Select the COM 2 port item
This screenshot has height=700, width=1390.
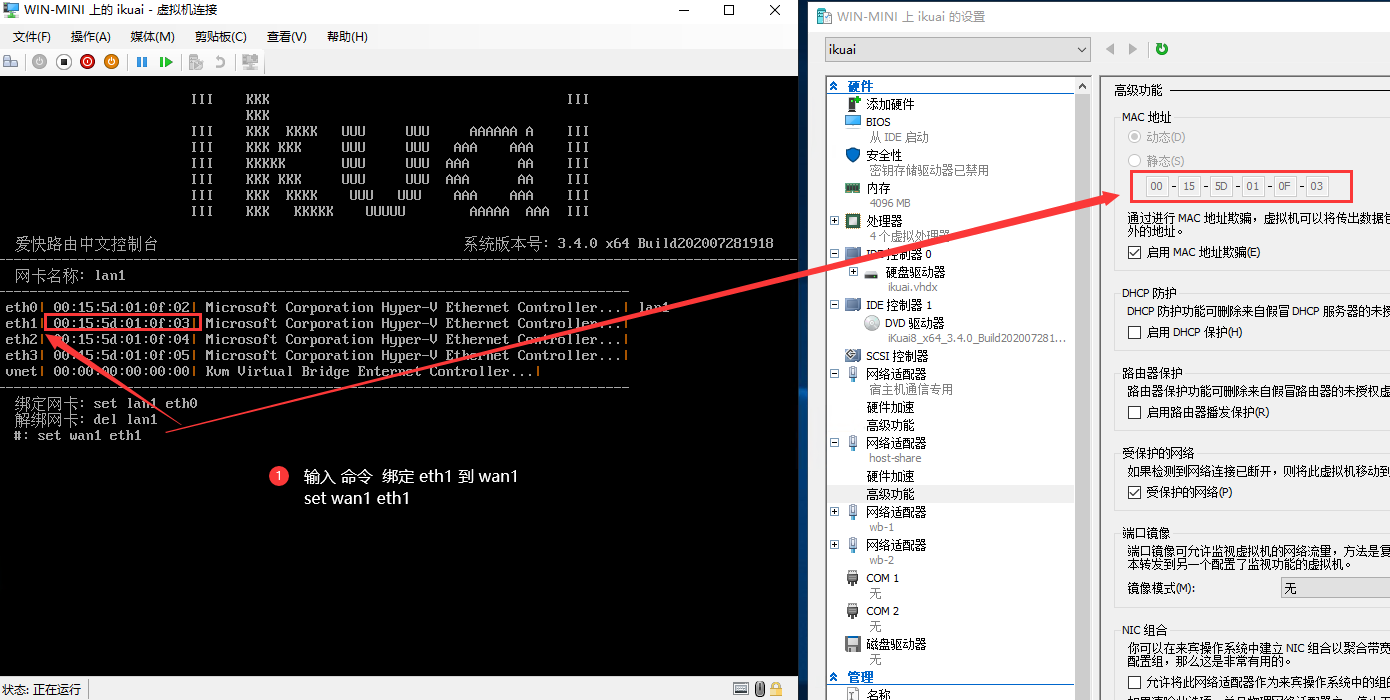tap(882, 611)
